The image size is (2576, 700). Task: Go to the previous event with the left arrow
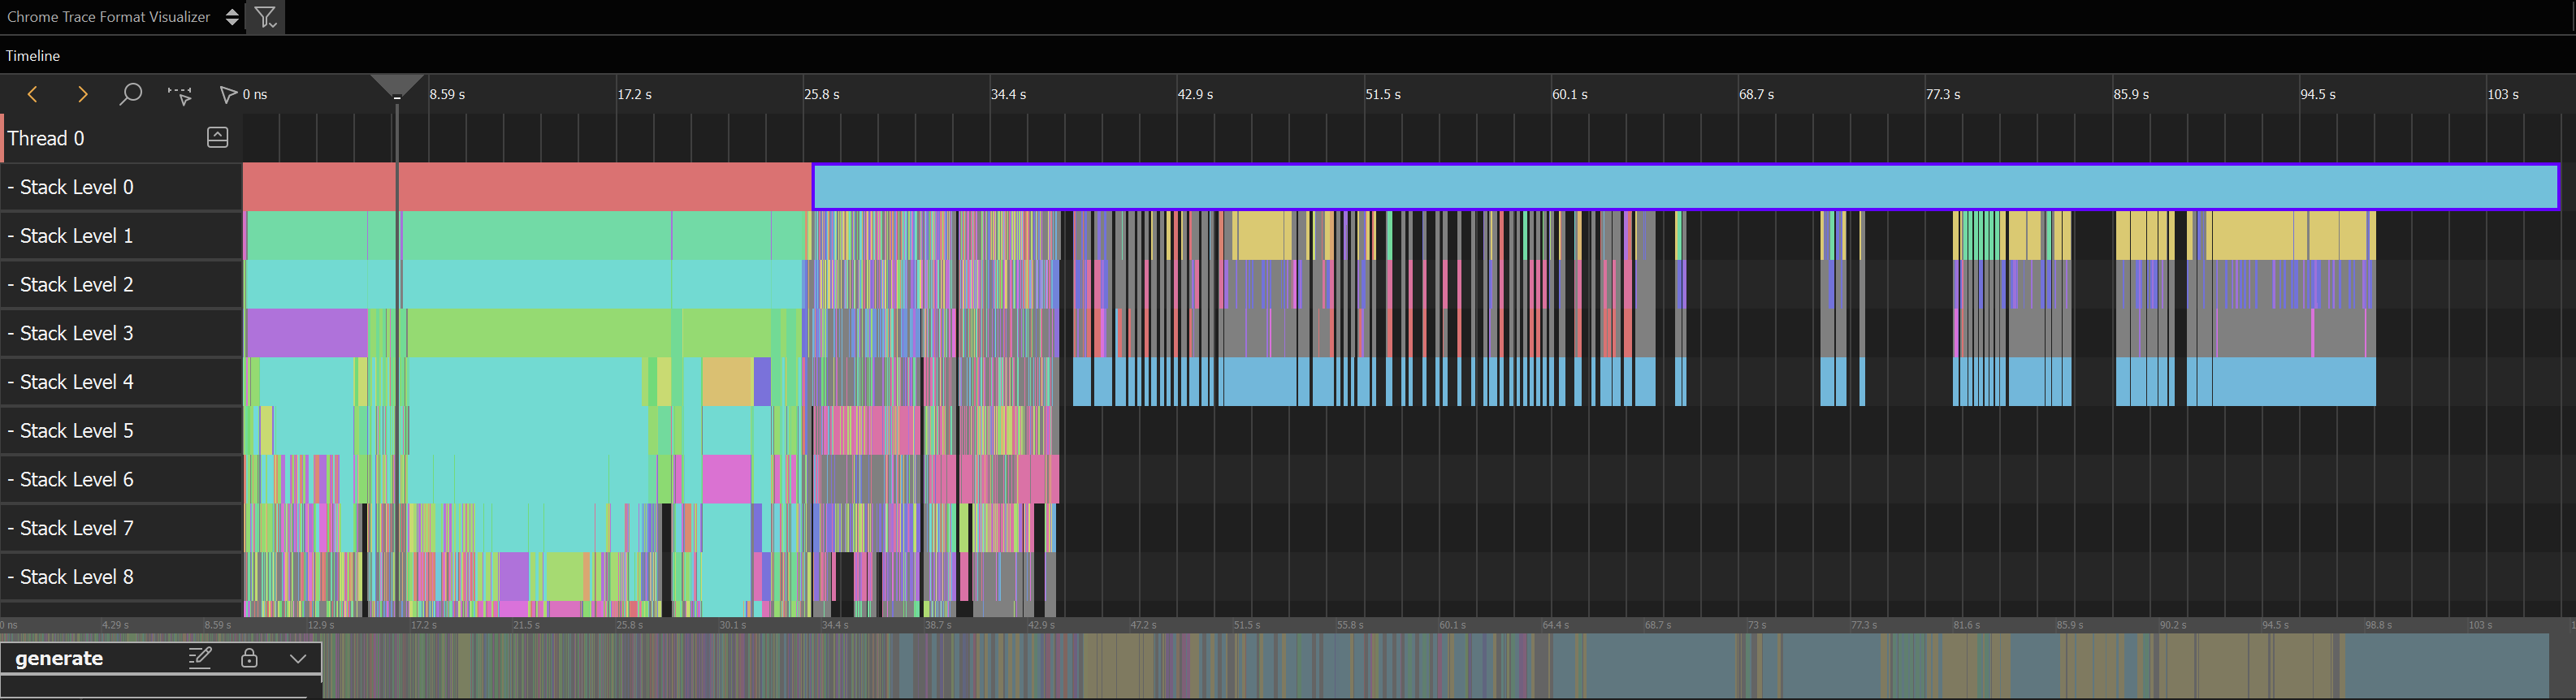[32, 94]
